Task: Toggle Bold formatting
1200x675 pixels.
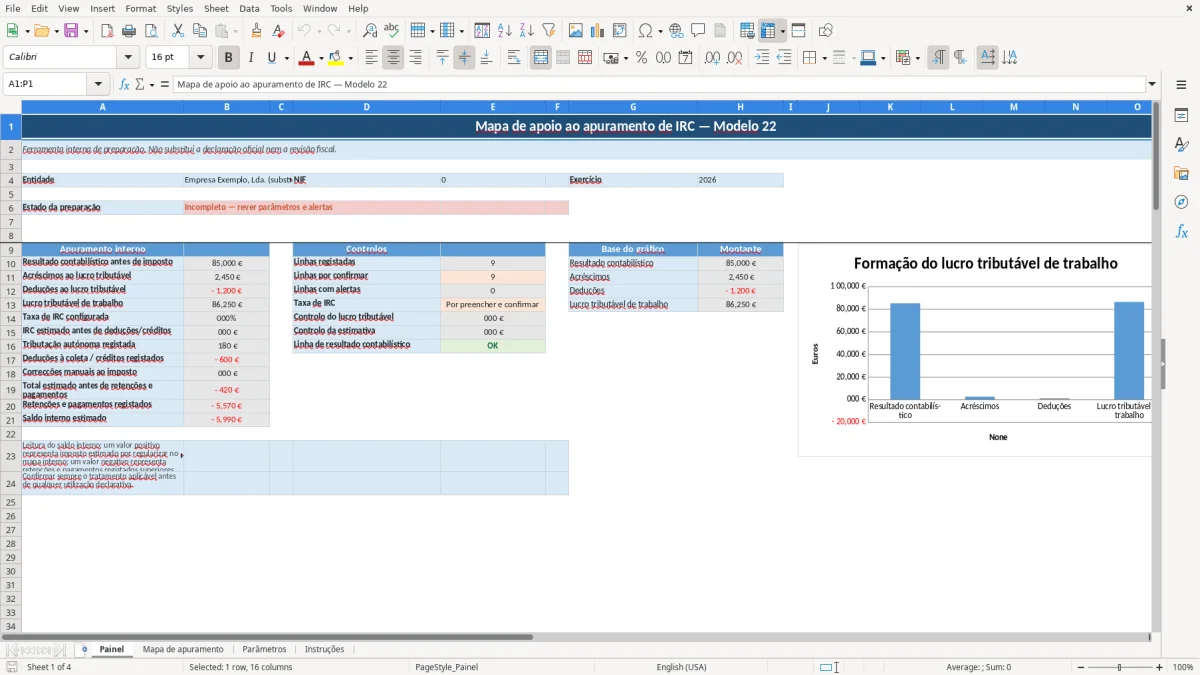Action: tap(229, 58)
